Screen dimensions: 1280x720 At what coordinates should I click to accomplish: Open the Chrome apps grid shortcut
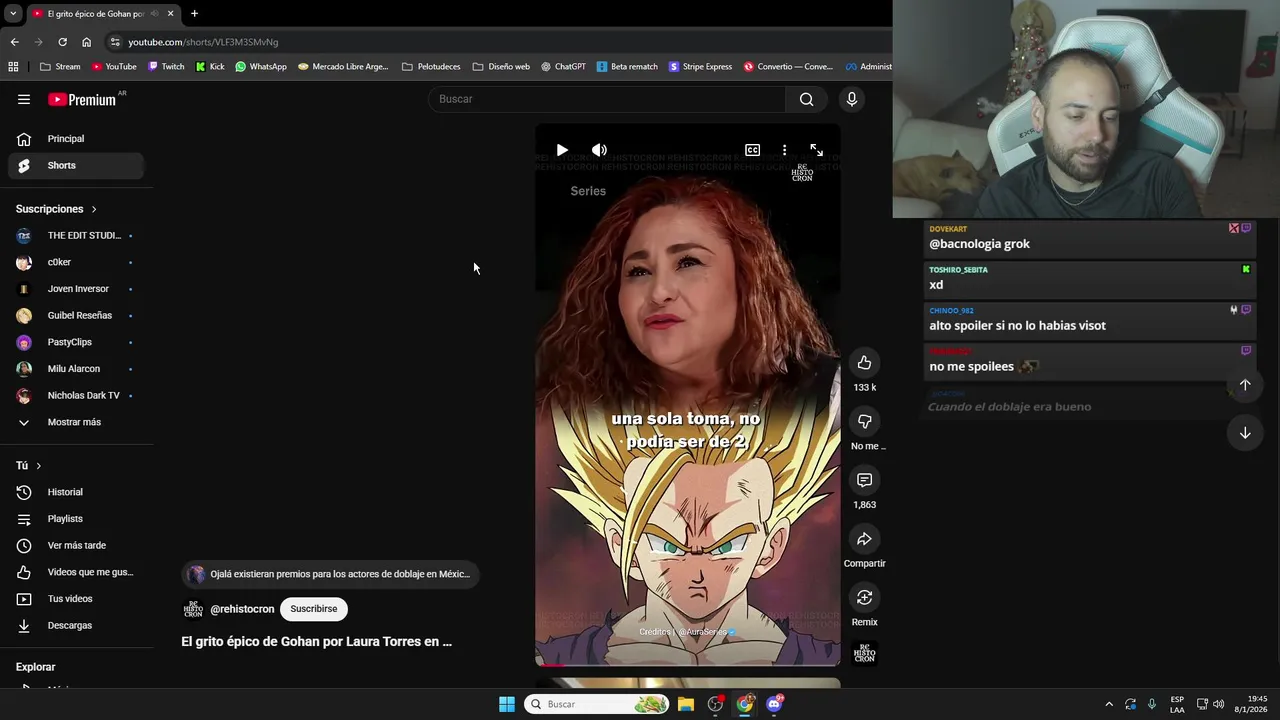(13, 67)
